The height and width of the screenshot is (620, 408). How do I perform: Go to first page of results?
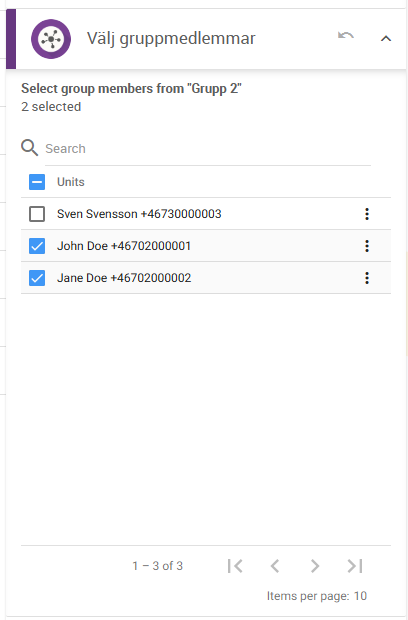[235, 566]
